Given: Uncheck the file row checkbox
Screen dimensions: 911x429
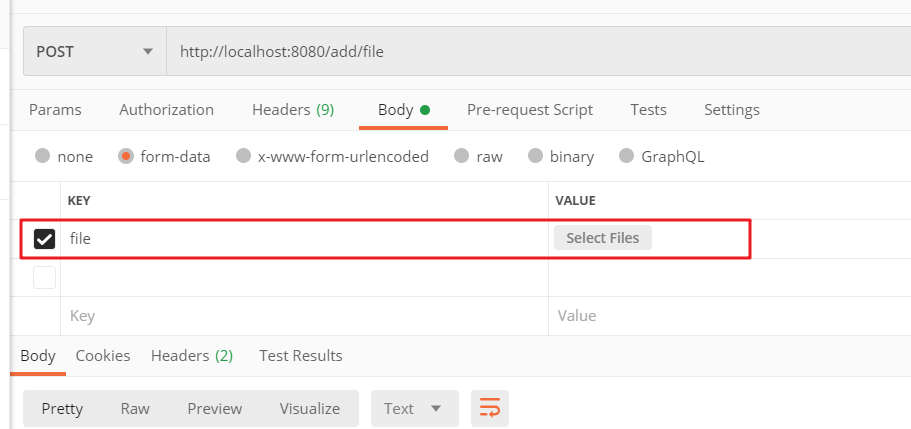Looking at the screenshot, I should (44, 239).
